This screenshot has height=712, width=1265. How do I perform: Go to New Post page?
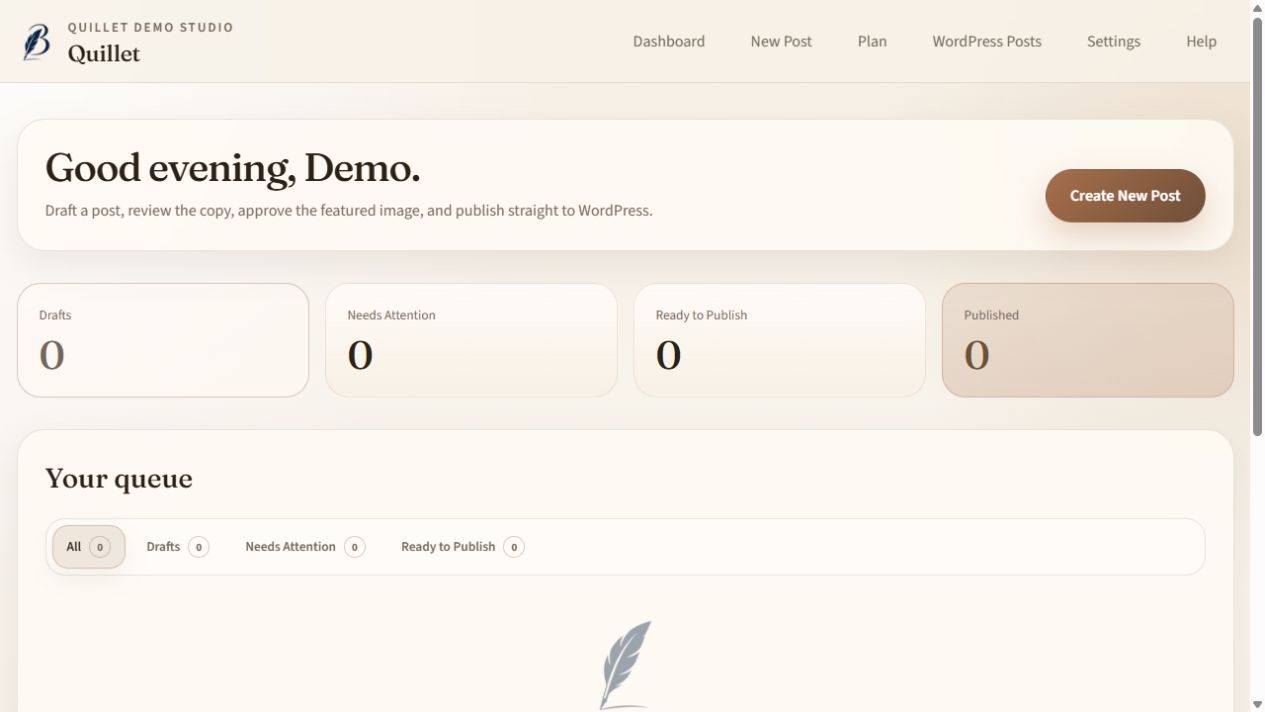(781, 41)
